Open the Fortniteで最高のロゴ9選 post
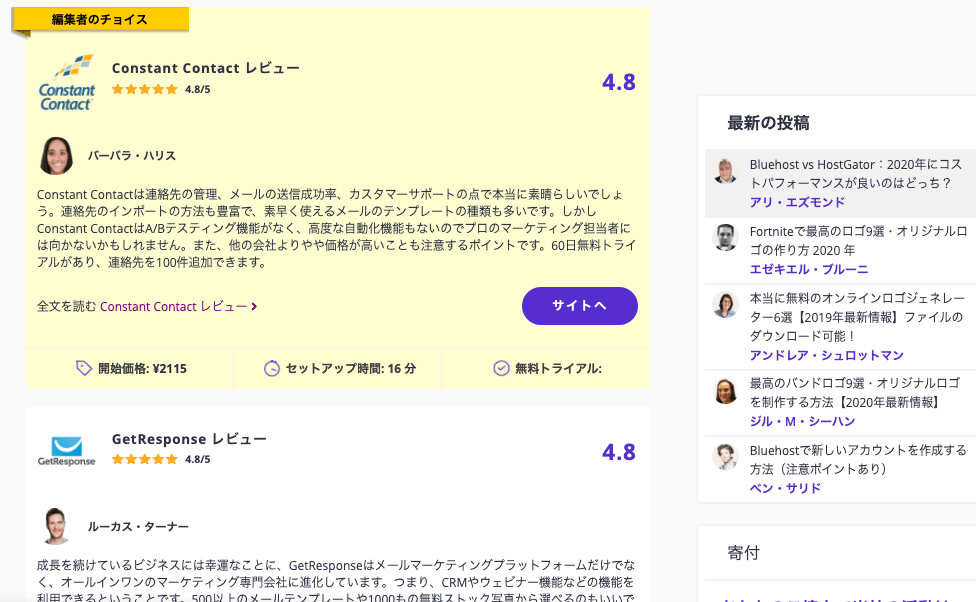Screen dimensions: 976x602 point(858,240)
